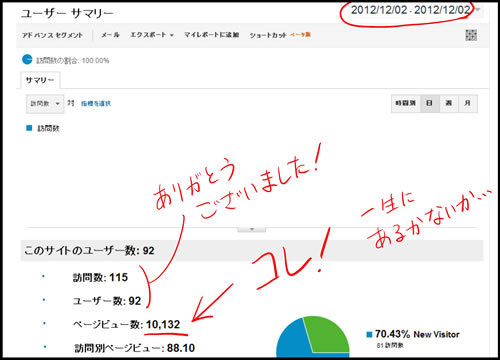Viewport: 500px width, 360px height.
Task: Click the 訪問数: 115 metric
Action: (x=100, y=277)
